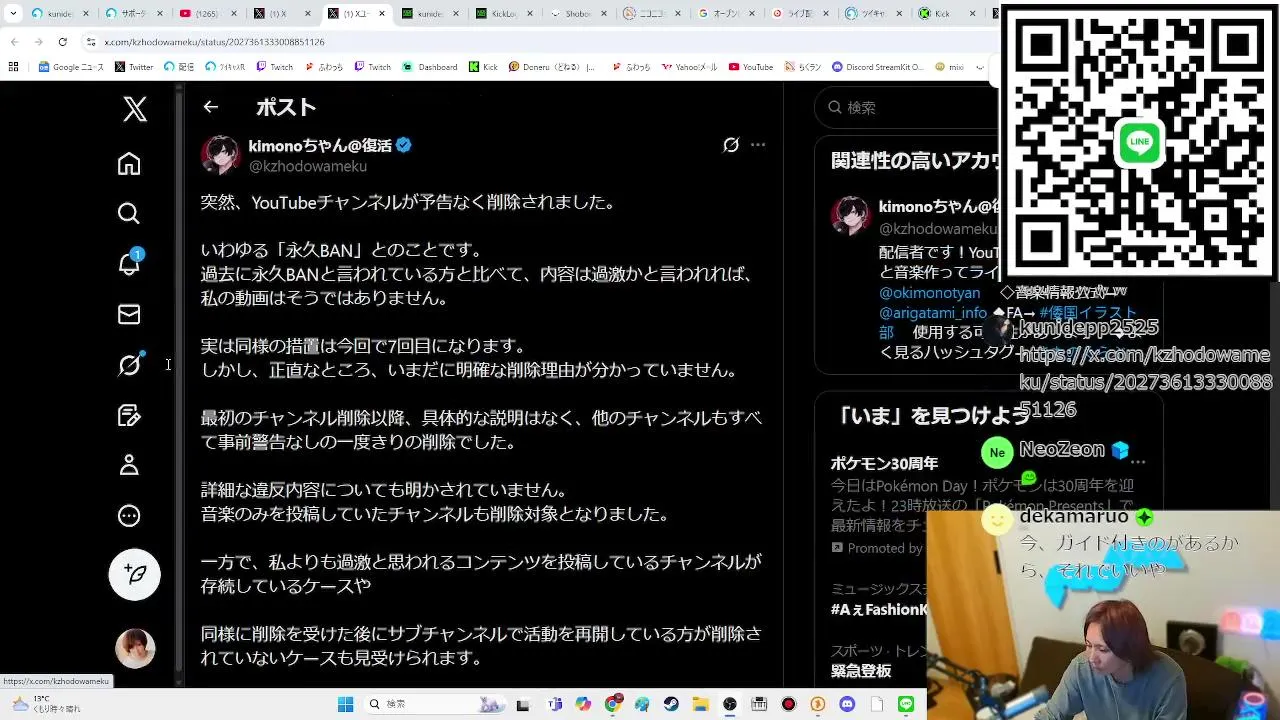Click the kimonoちゃん@復活 display name on post
This screenshot has width=1280, height=720.
click(320, 145)
